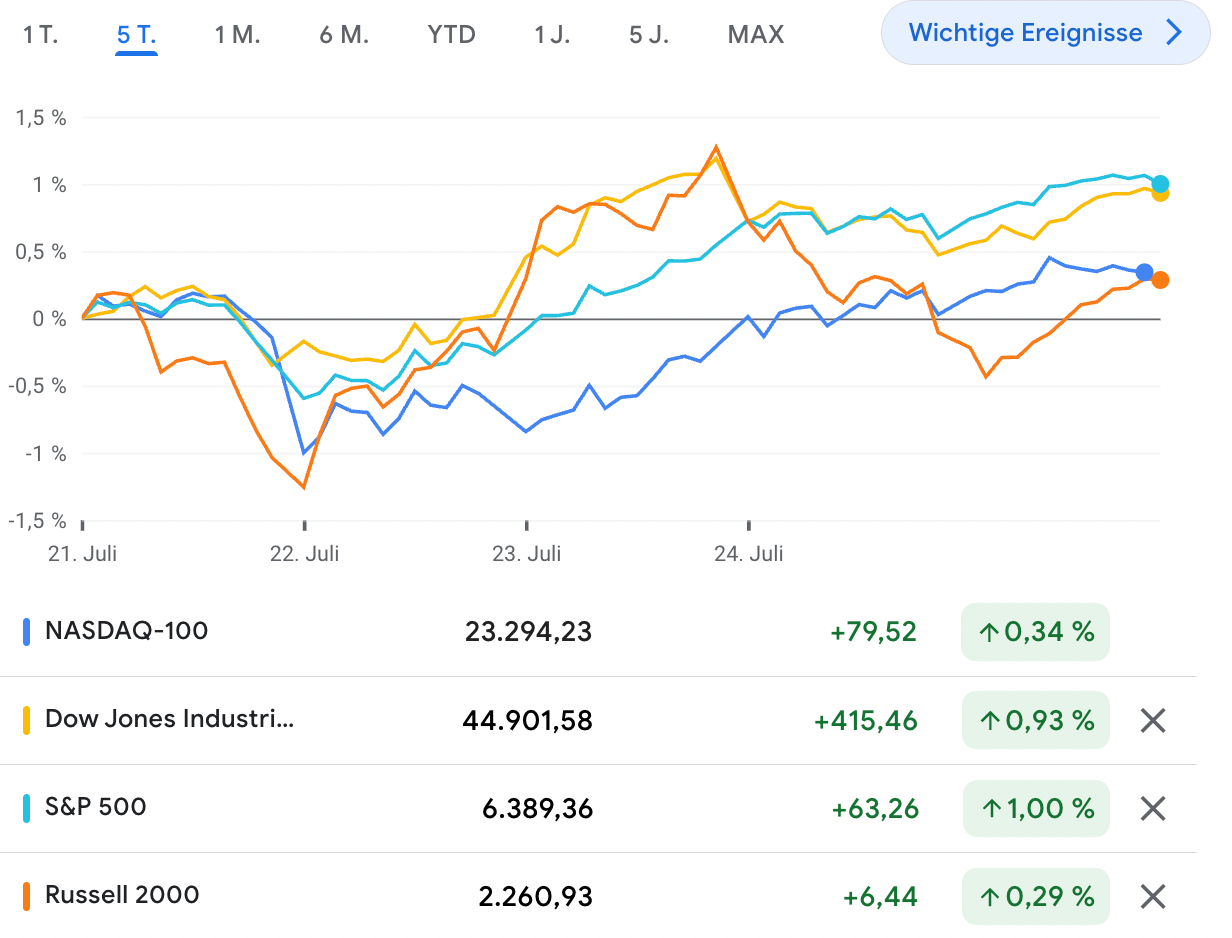
Task: Click the yellow Dow Jones endpoint dot on chart
Action: (x=1160, y=192)
